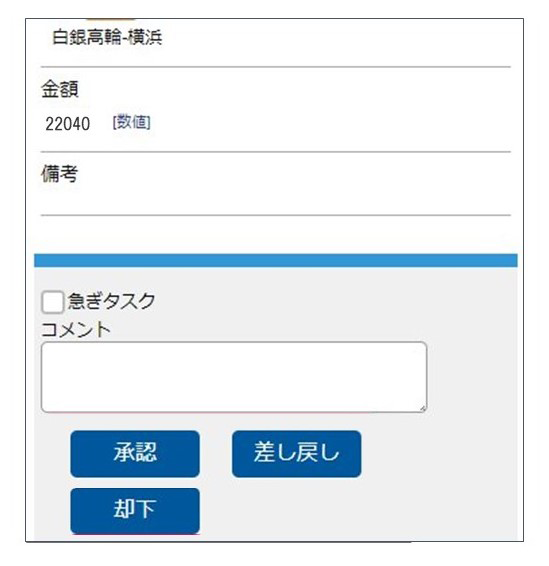Click the blue section divider bar
The width and height of the screenshot is (549, 566).
276,260
